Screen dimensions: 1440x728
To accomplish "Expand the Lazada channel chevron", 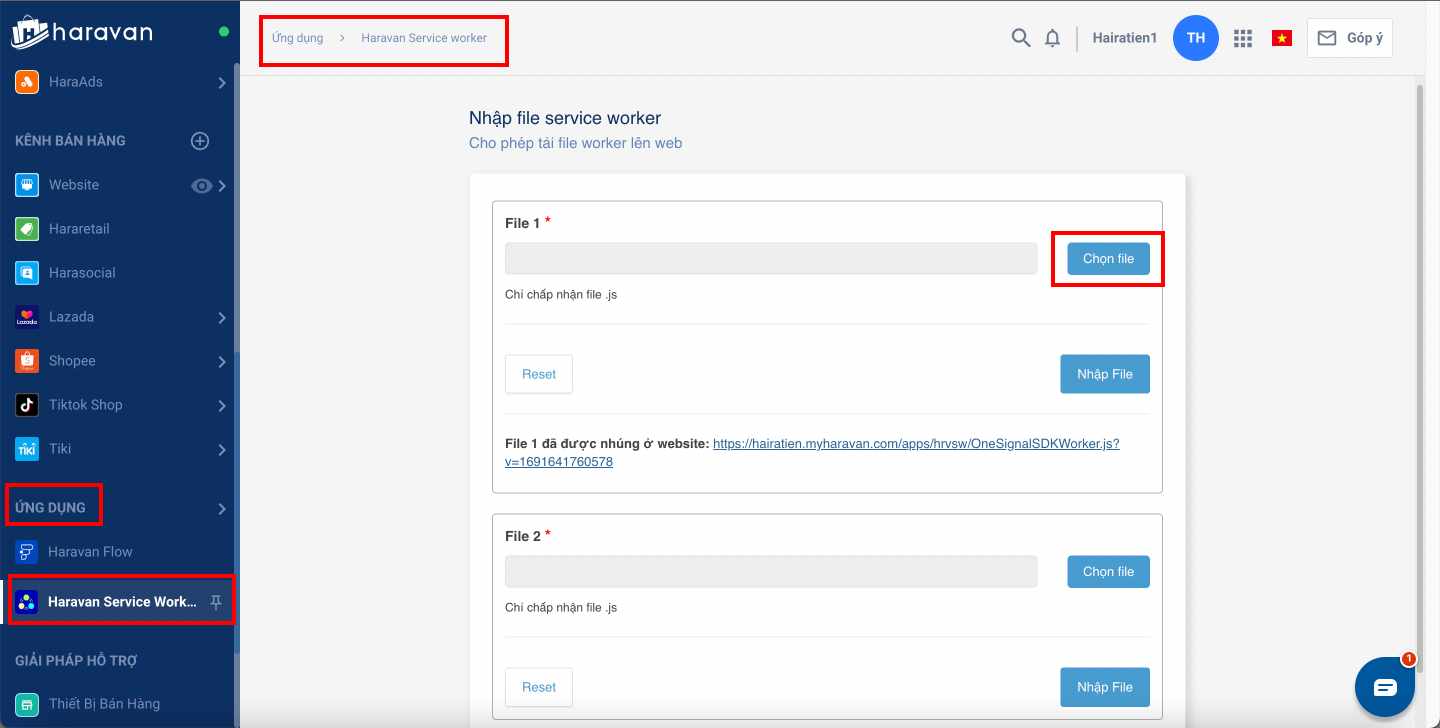I will [x=222, y=318].
